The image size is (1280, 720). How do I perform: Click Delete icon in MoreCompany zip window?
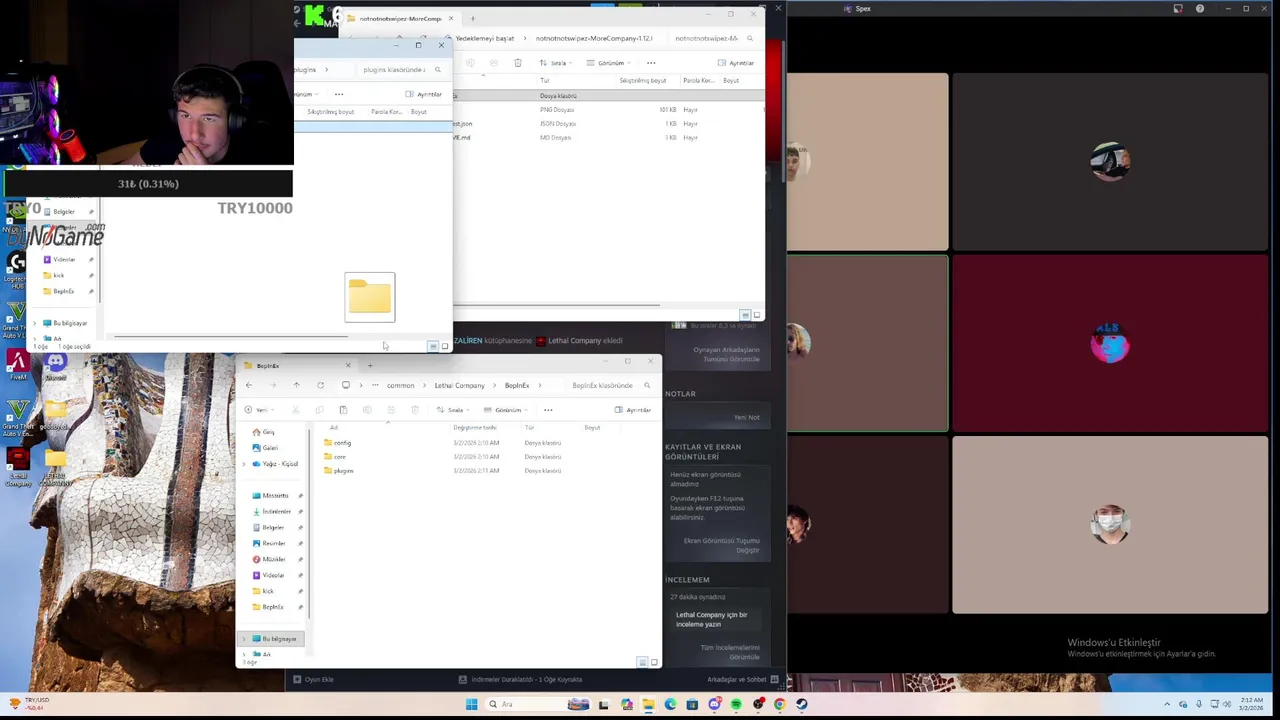click(x=517, y=63)
